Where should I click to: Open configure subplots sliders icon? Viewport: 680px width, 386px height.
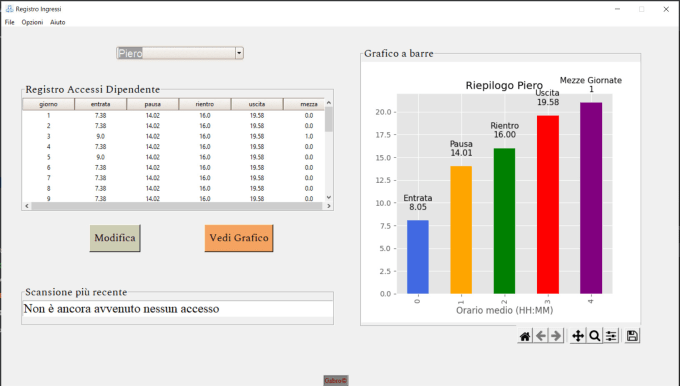pyautogui.click(x=611, y=336)
